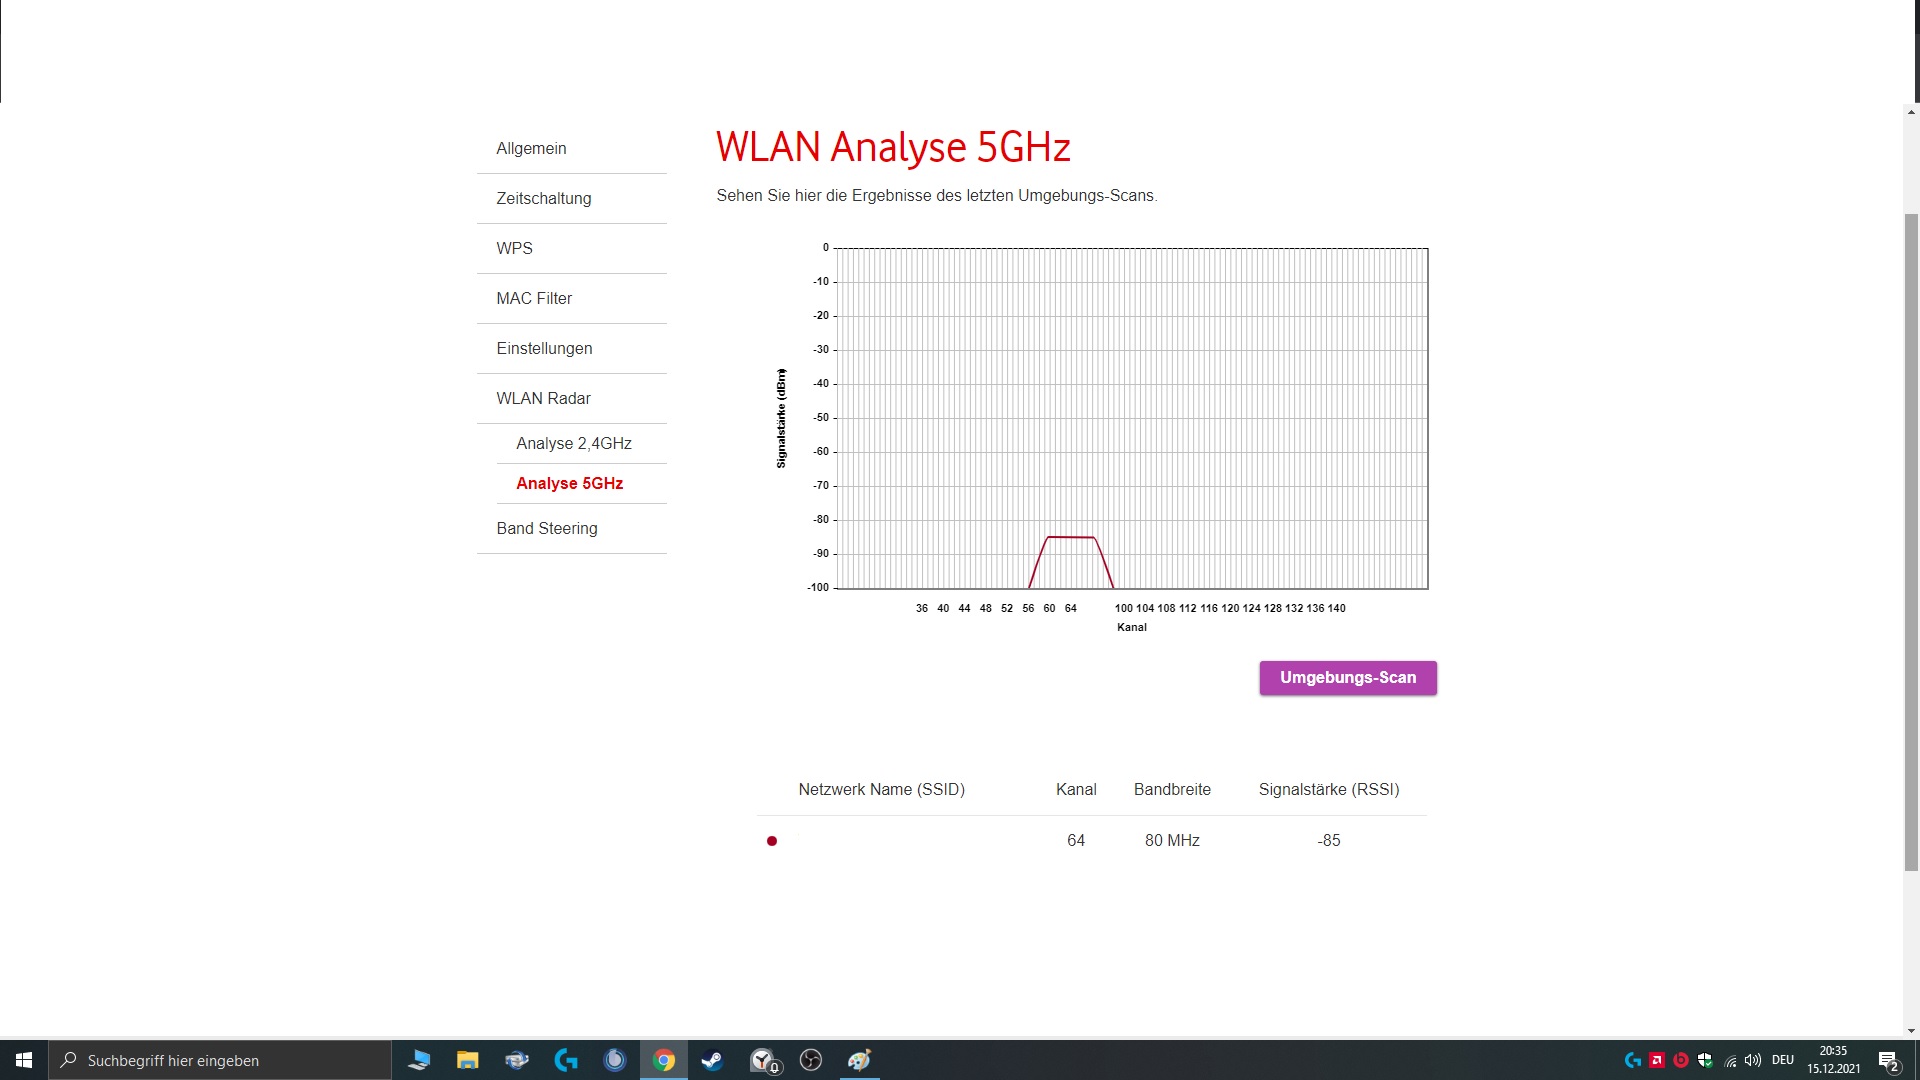Open the Allgemein menu entry

pos(531,148)
